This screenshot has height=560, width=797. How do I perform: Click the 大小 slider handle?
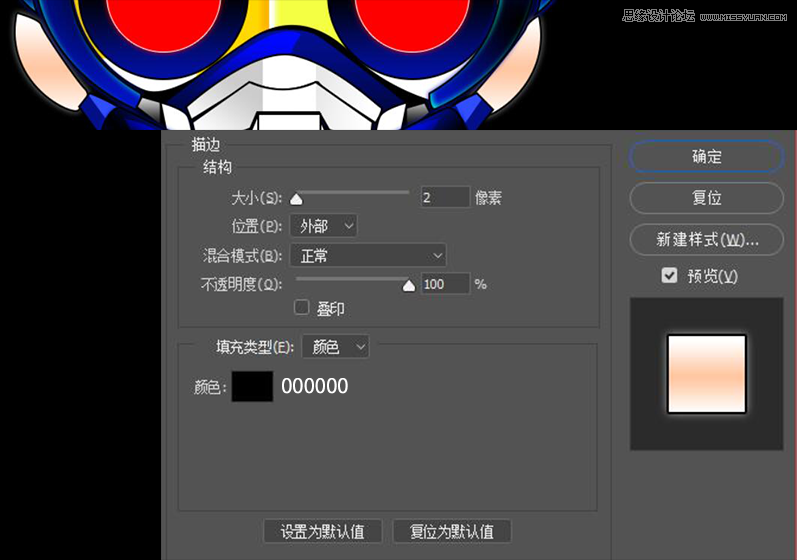[296, 199]
